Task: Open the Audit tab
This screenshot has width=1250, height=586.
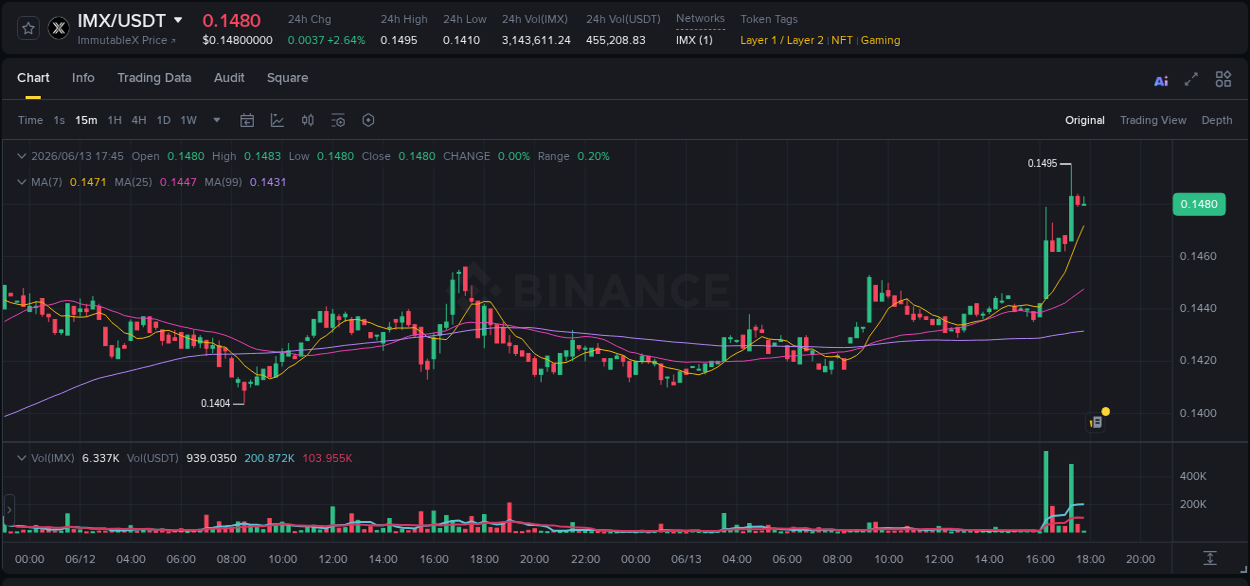Action: click(229, 78)
